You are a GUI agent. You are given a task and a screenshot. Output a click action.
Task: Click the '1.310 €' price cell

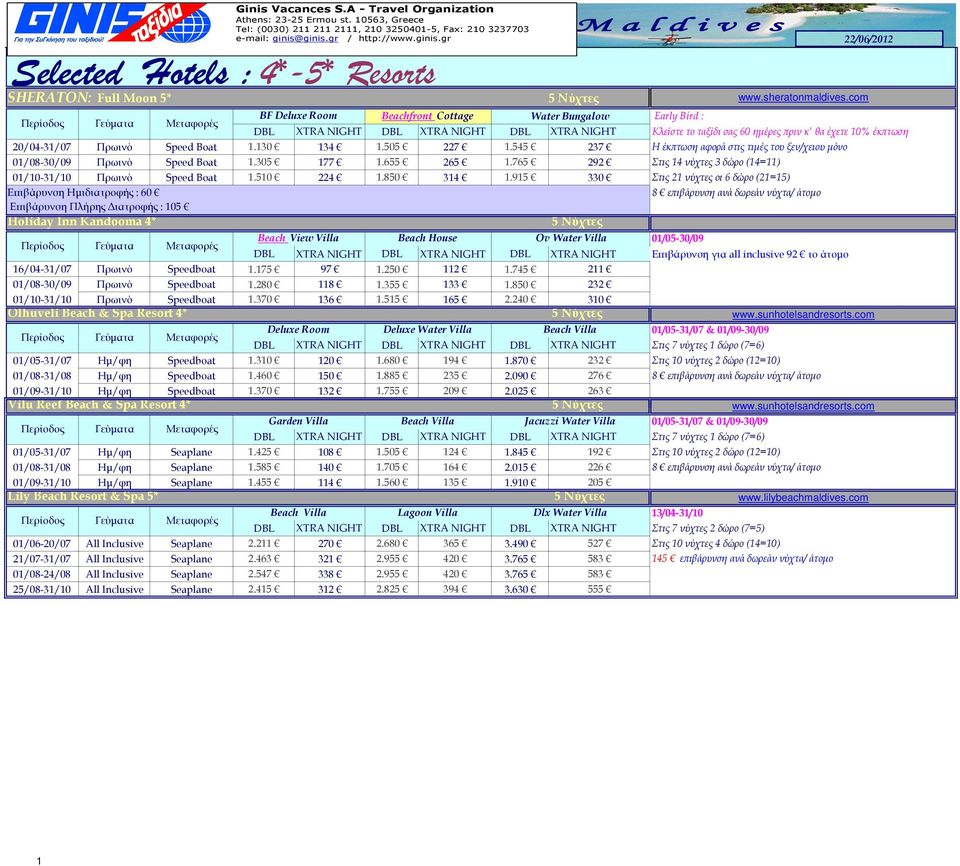pos(263,361)
